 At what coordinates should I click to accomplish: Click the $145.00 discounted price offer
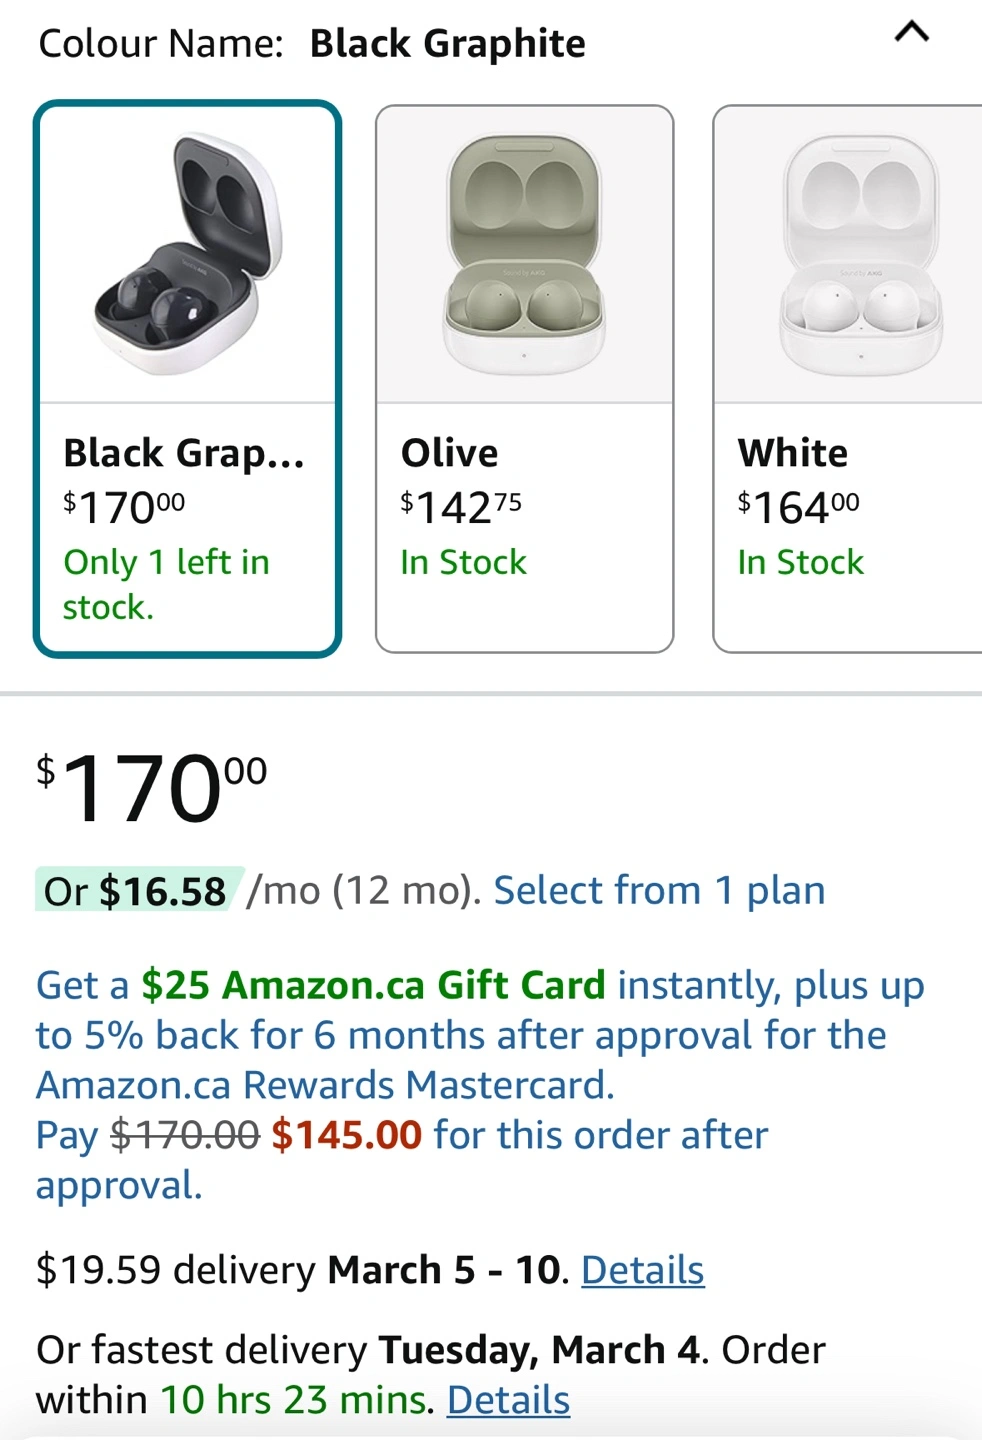pyautogui.click(x=346, y=1135)
